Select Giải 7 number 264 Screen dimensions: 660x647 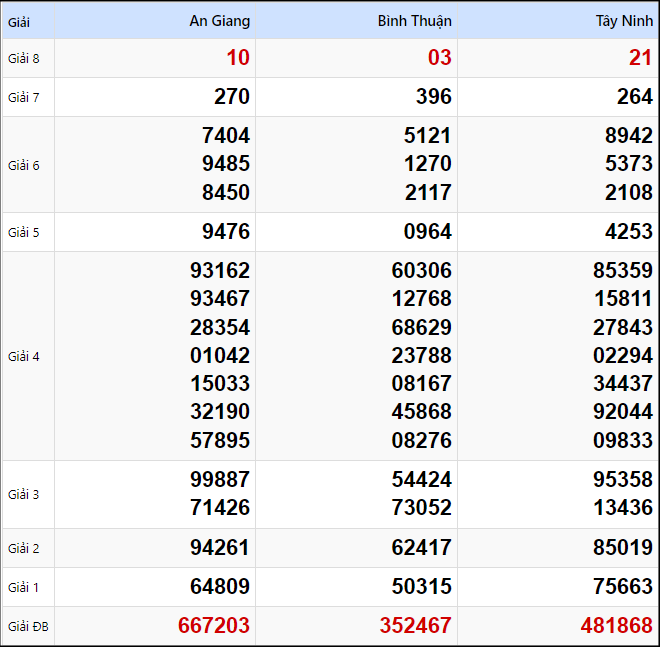pyautogui.click(x=634, y=97)
